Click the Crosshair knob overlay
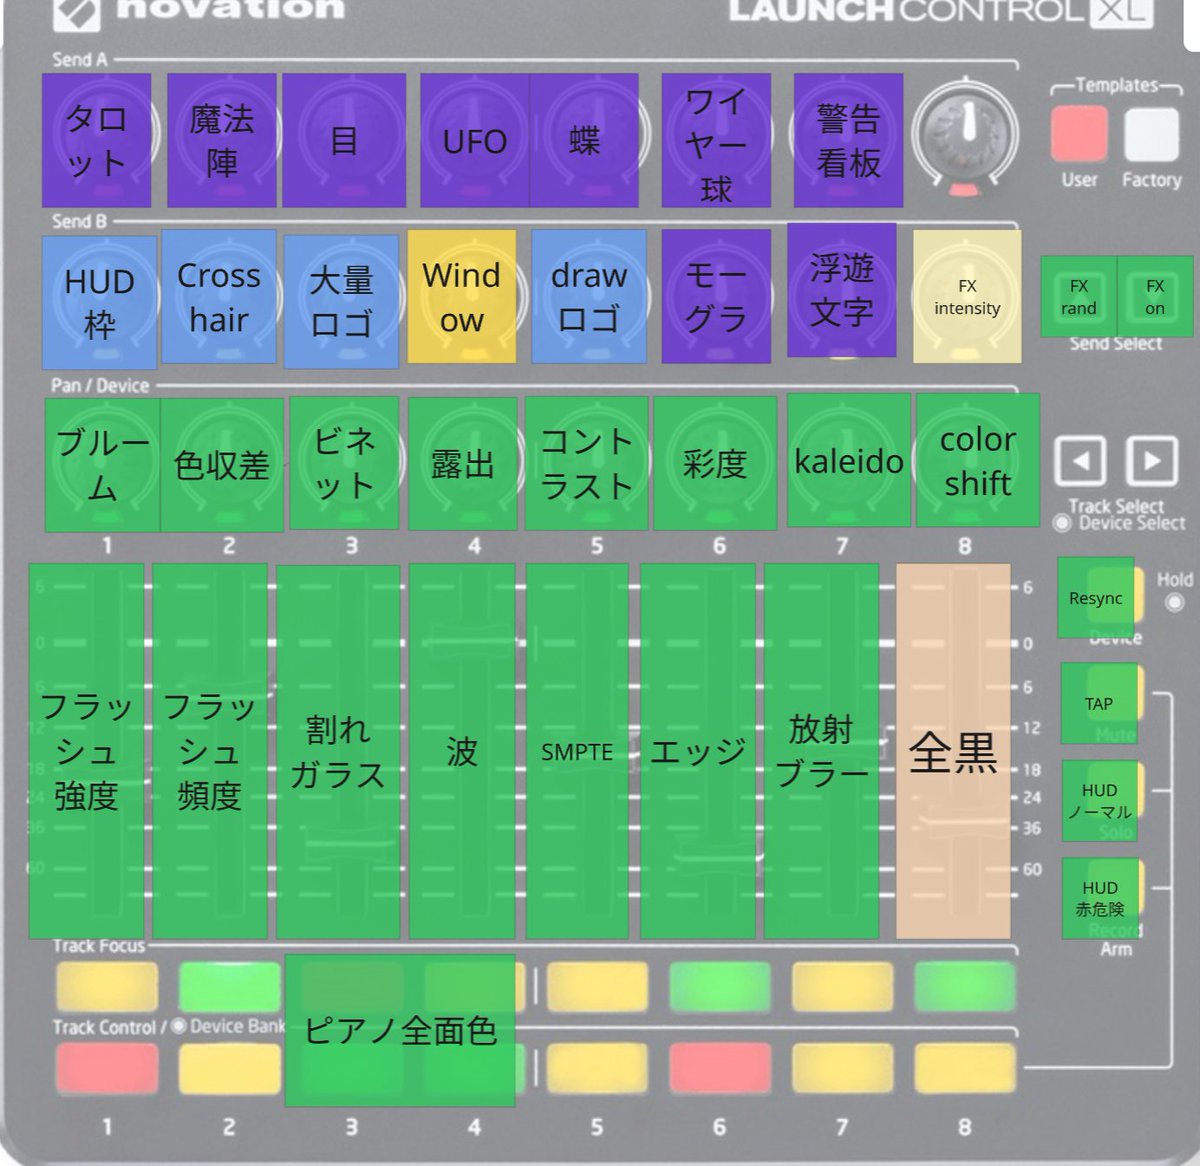 pyautogui.click(x=219, y=296)
